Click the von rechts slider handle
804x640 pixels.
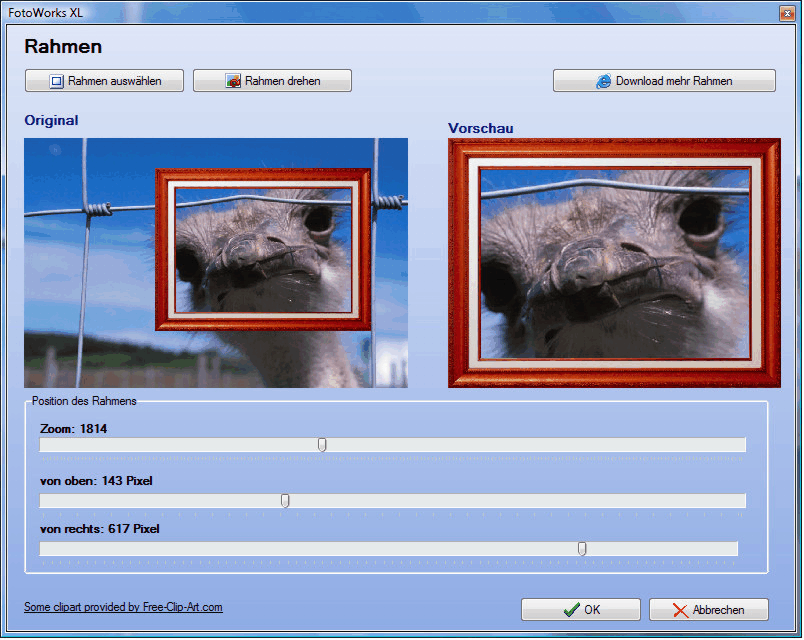click(582, 549)
